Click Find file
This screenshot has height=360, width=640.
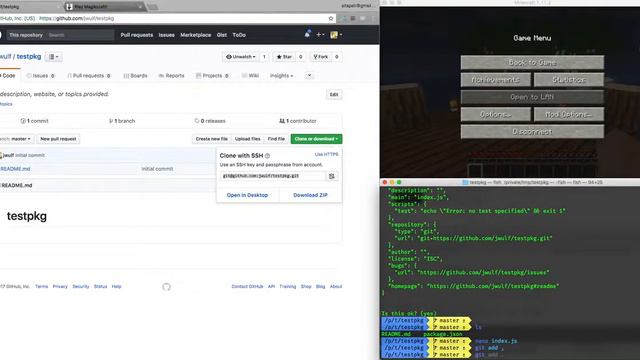coord(276,139)
